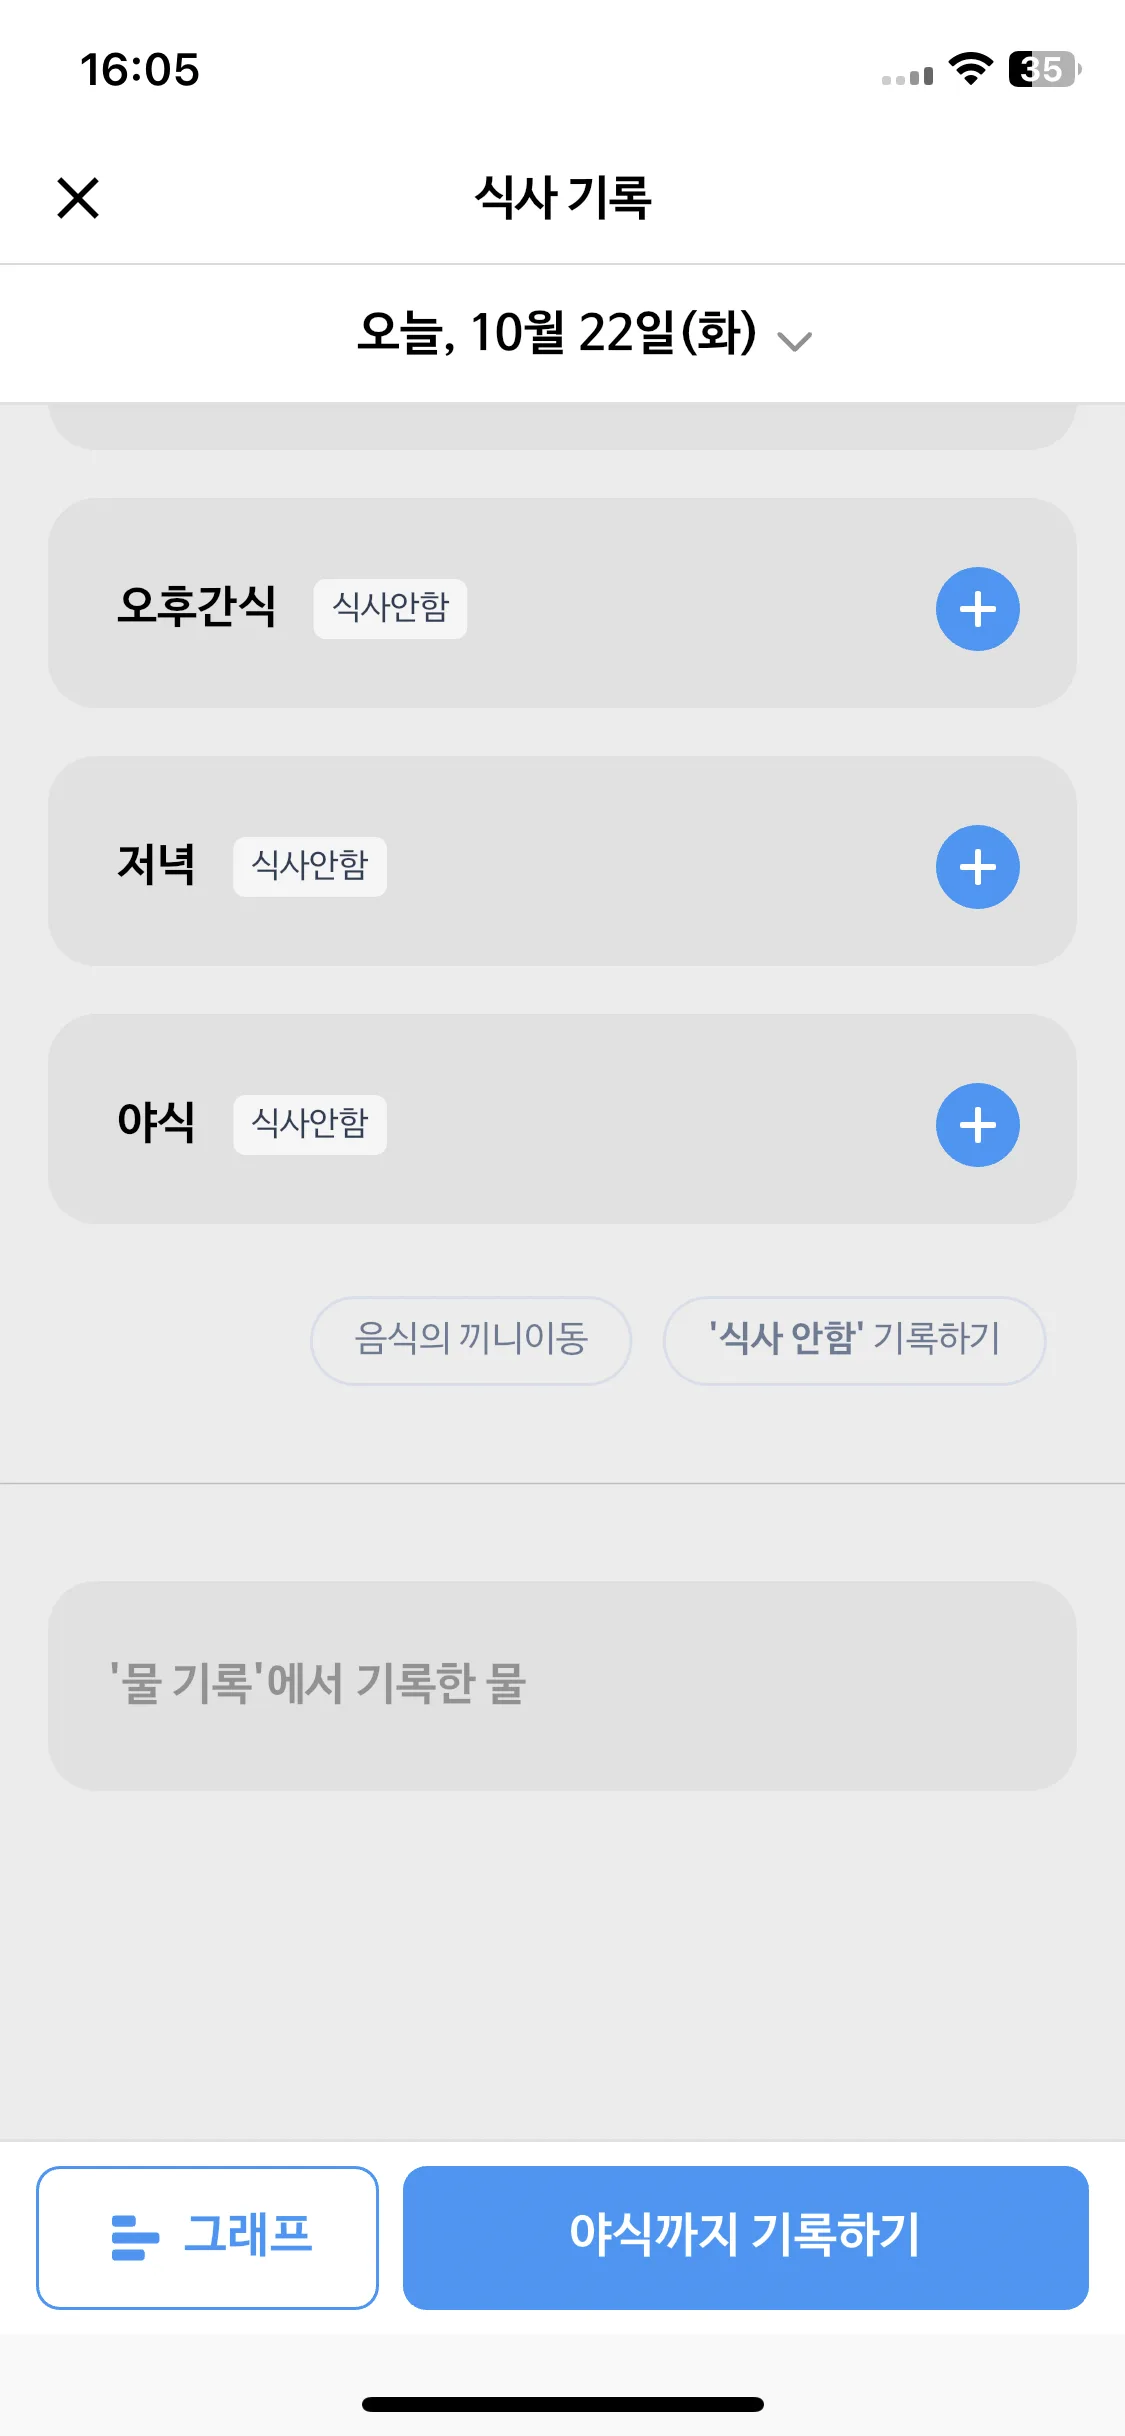Tap the bar graph icon beside 그래프
Screen dimensions: 1125x2436
(x=135, y=2237)
